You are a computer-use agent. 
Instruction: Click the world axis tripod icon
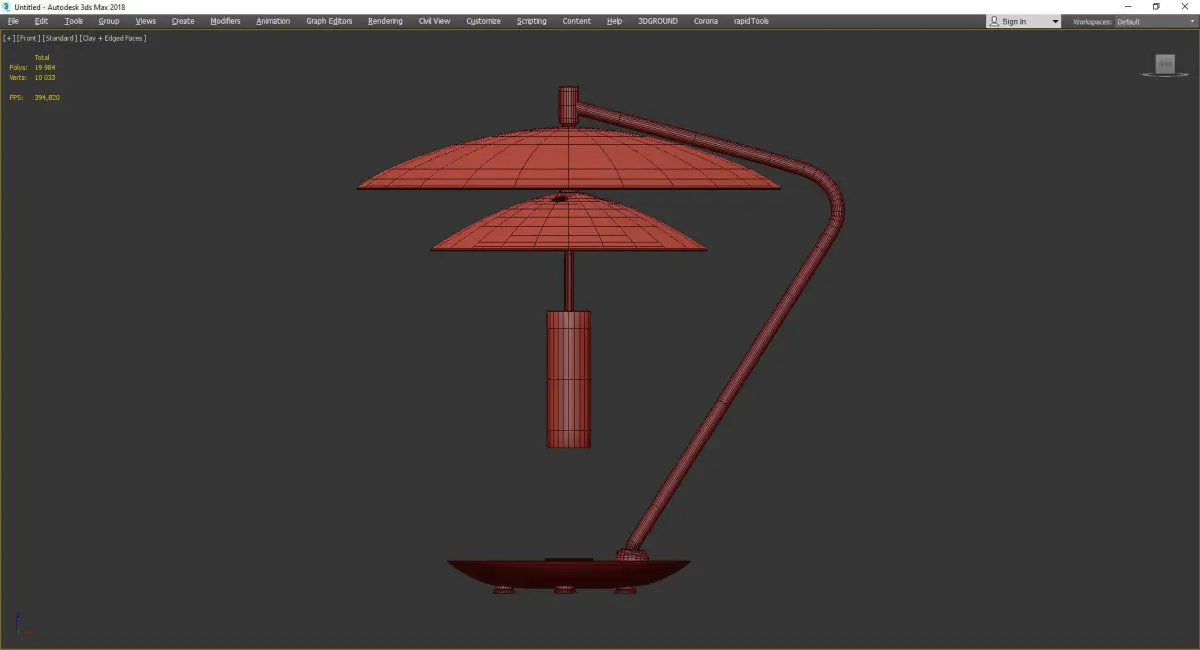tap(25, 625)
